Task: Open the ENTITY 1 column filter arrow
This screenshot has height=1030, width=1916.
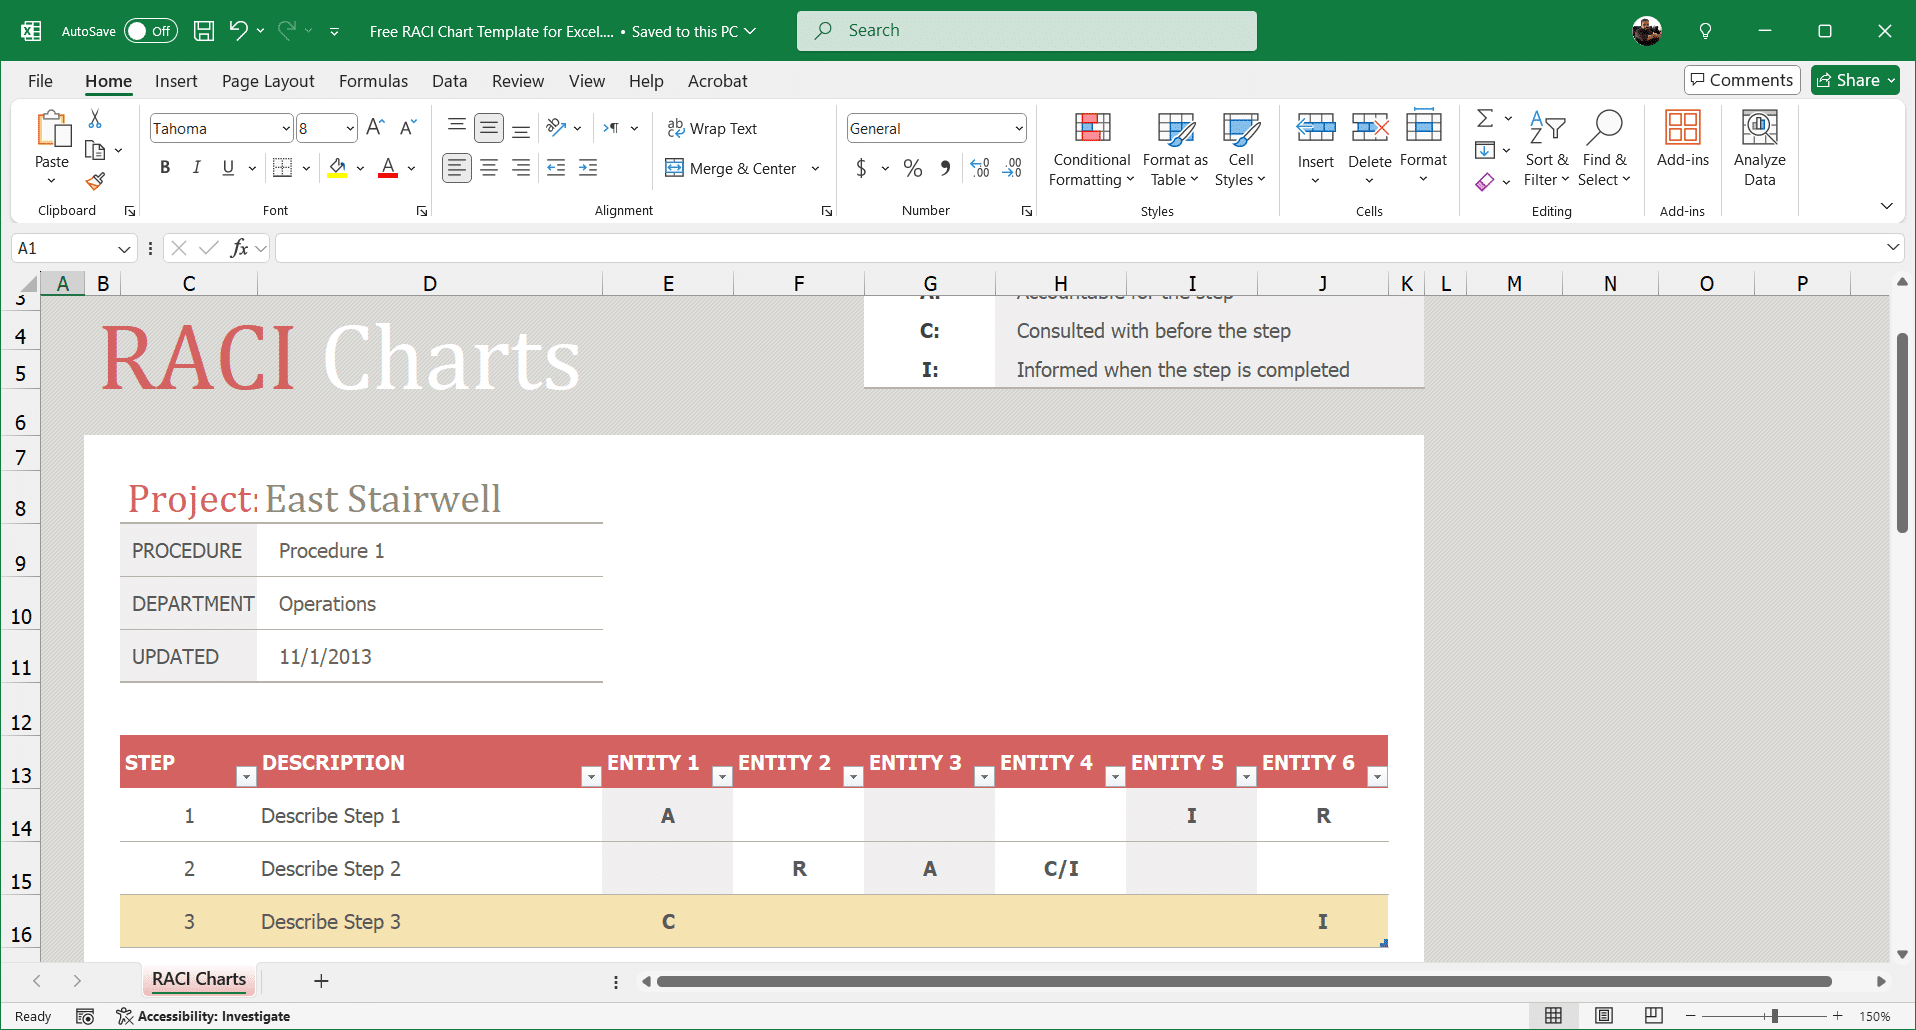Action: (x=721, y=776)
